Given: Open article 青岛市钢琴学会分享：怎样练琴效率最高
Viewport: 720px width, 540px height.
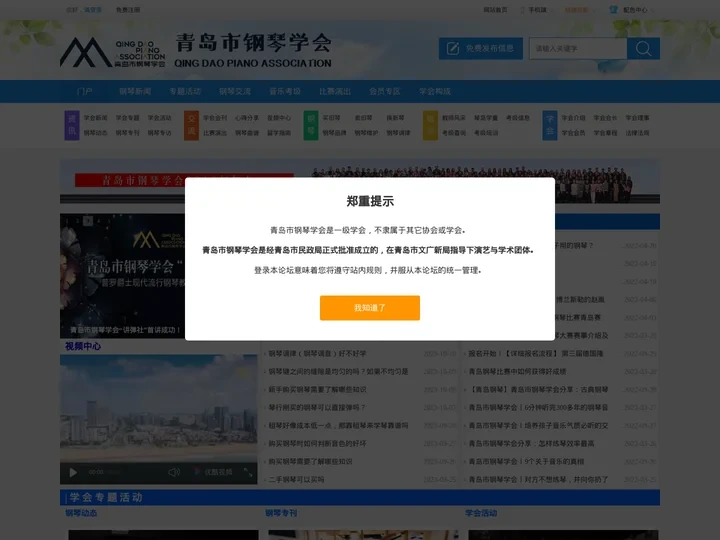Looking at the screenshot, I should point(531,444).
